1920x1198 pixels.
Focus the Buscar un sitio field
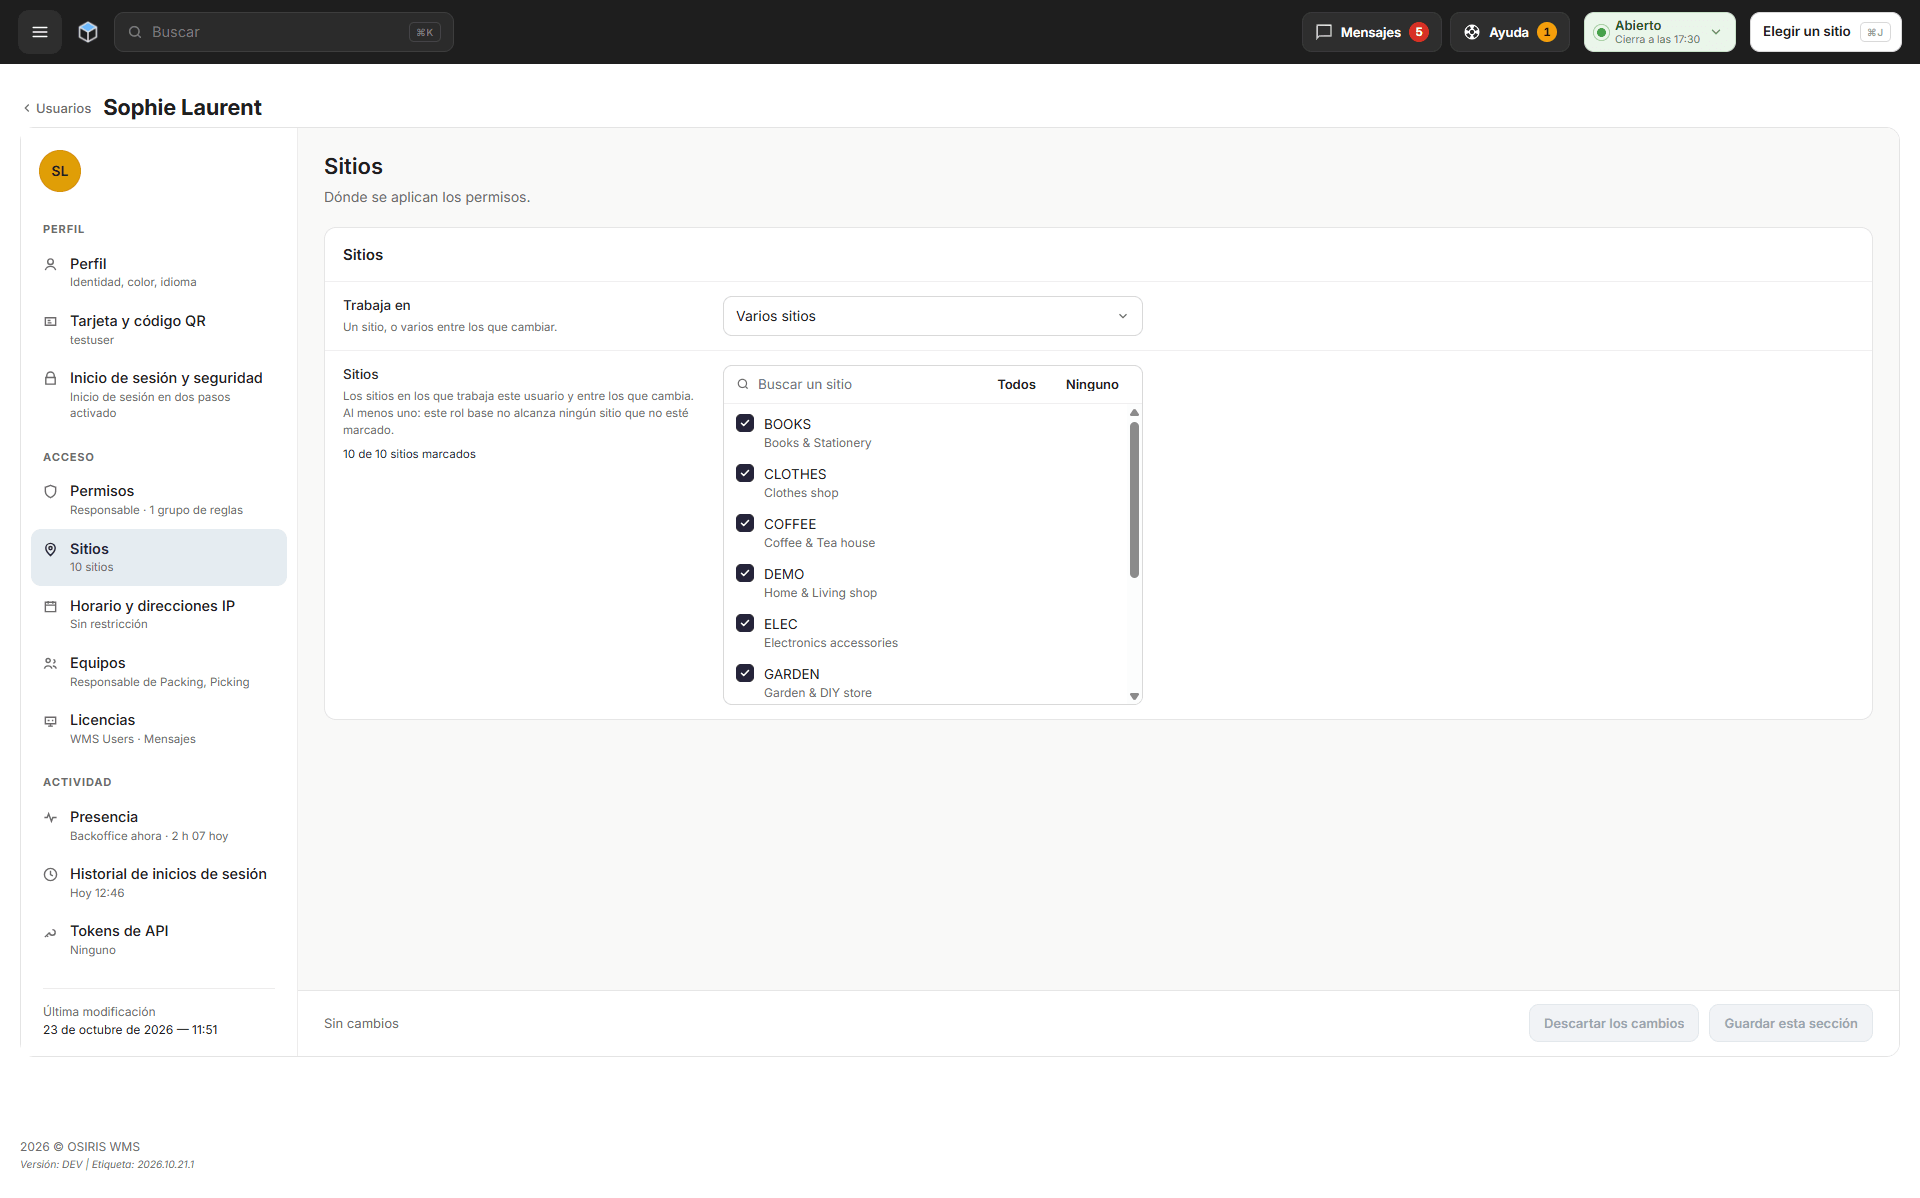point(860,385)
